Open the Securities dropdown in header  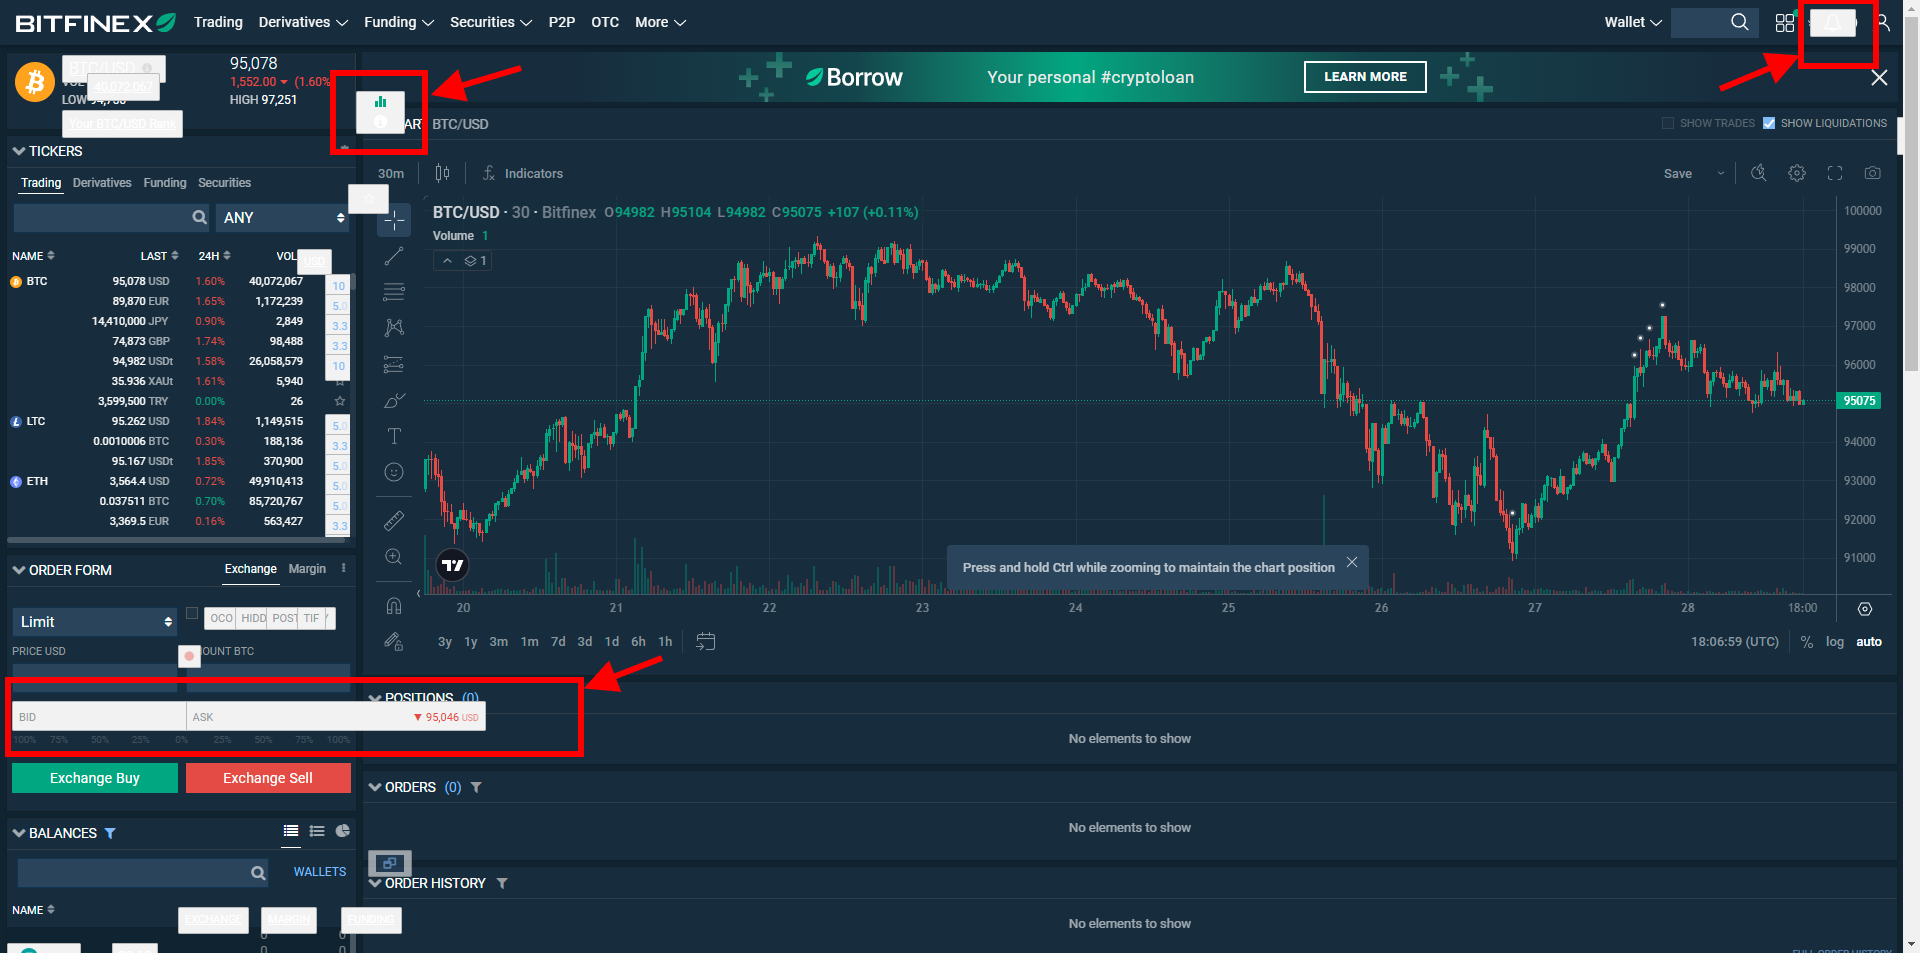click(491, 22)
